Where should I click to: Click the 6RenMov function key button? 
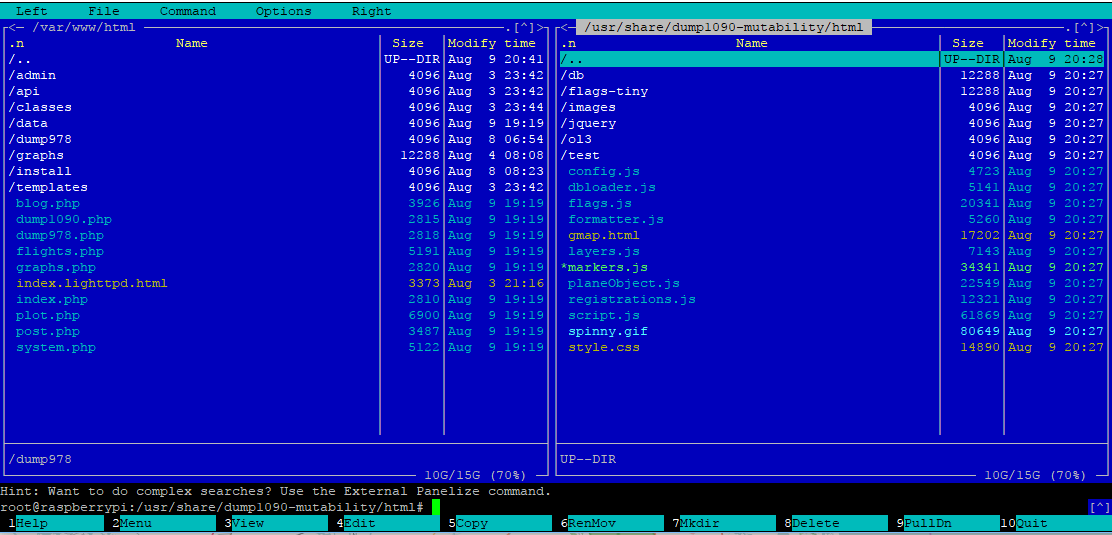click(611, 523)
